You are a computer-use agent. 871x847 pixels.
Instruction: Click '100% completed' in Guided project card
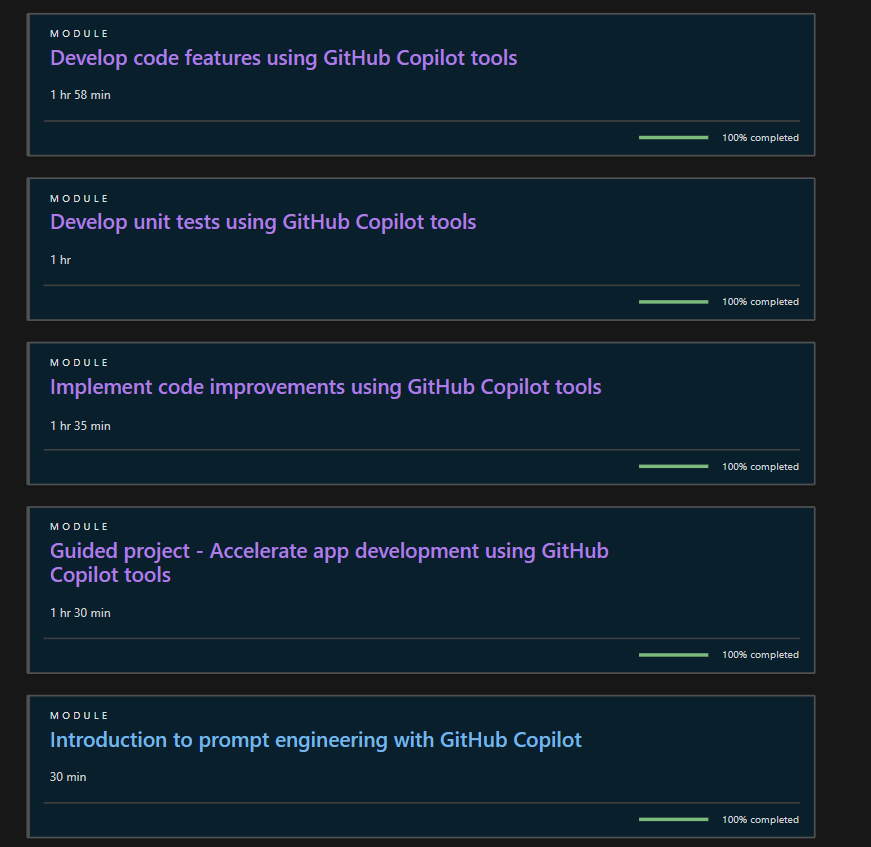click(x=760, y=655)
